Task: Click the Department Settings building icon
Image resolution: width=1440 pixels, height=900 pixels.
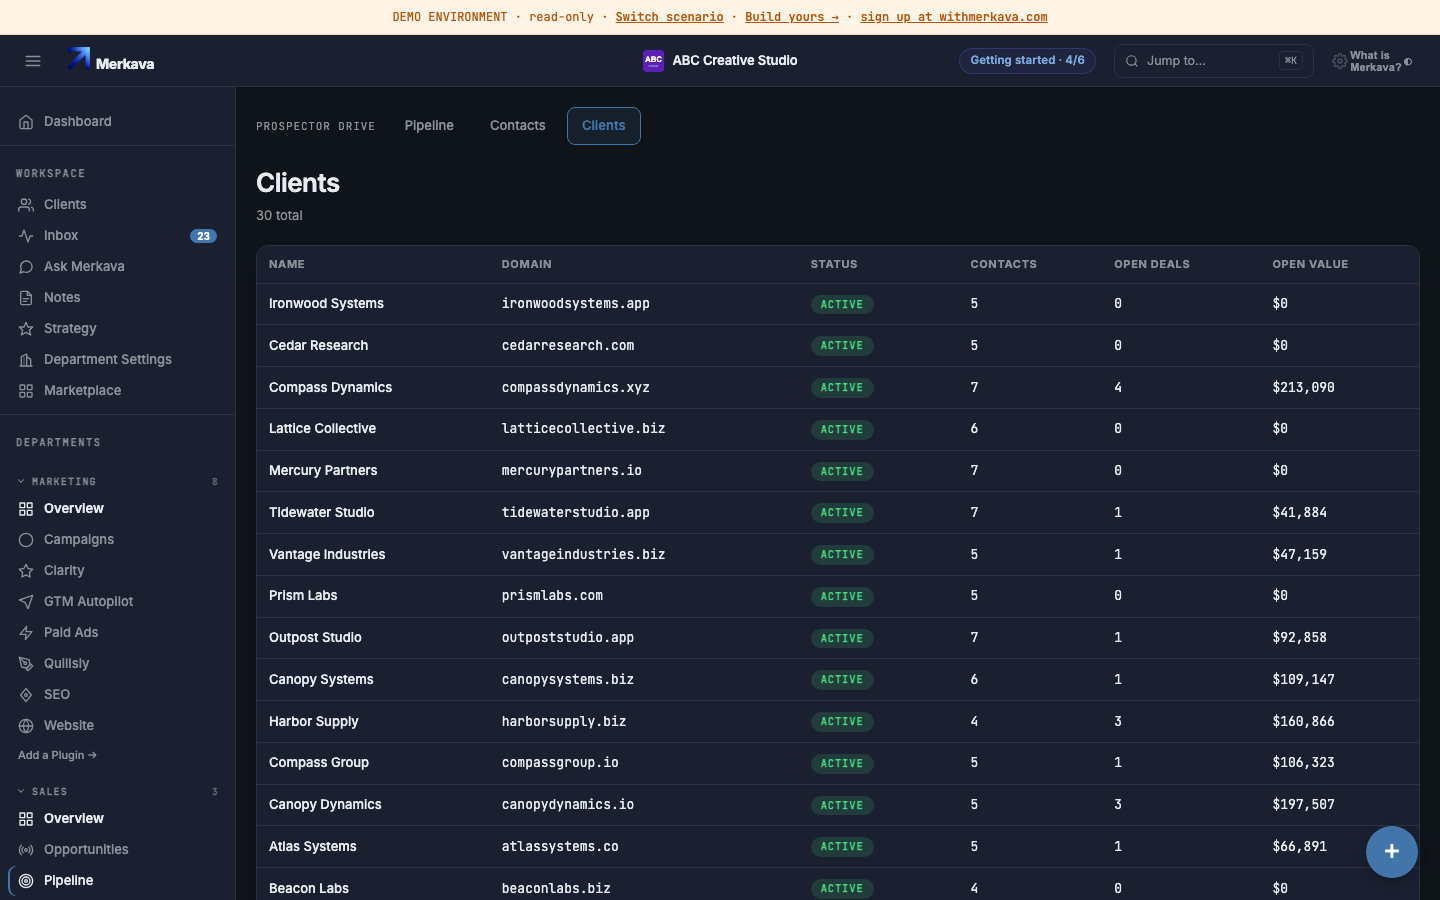Action: tap(26, 360)
